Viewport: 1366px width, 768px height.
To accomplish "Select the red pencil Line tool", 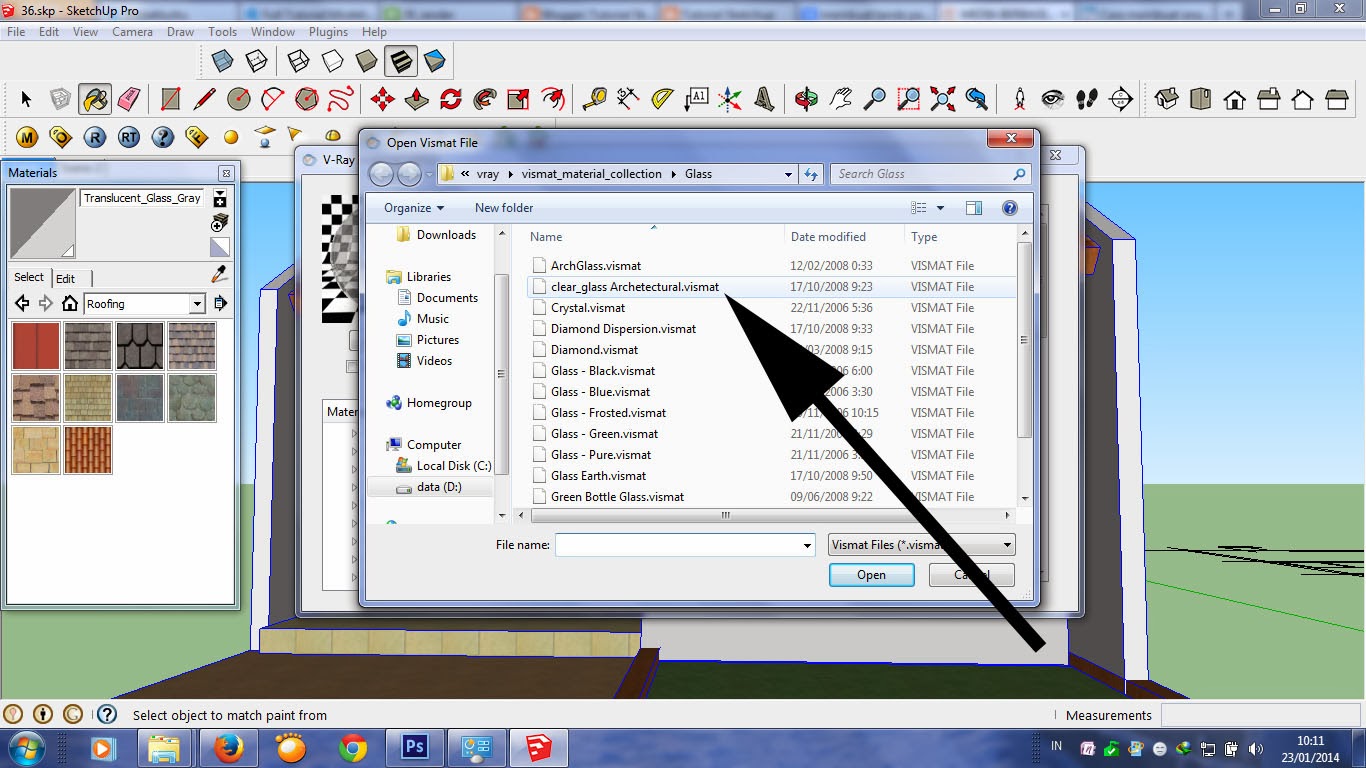I will coord(205,99).
